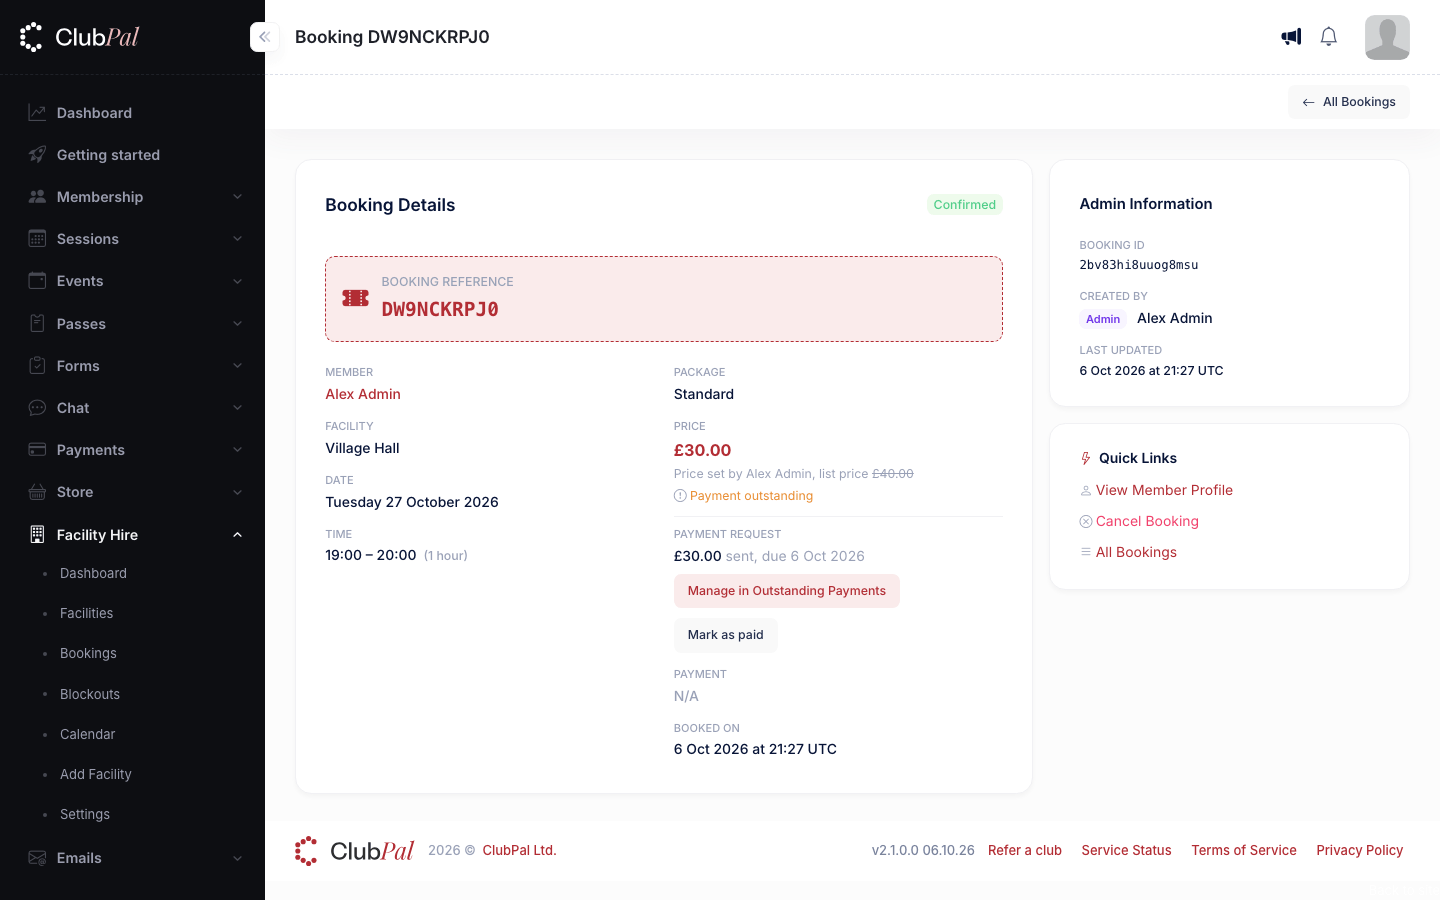Screen dimensions: 1440x900
Task: Open Dashboard in main sidebar
Action: point(94,113)
